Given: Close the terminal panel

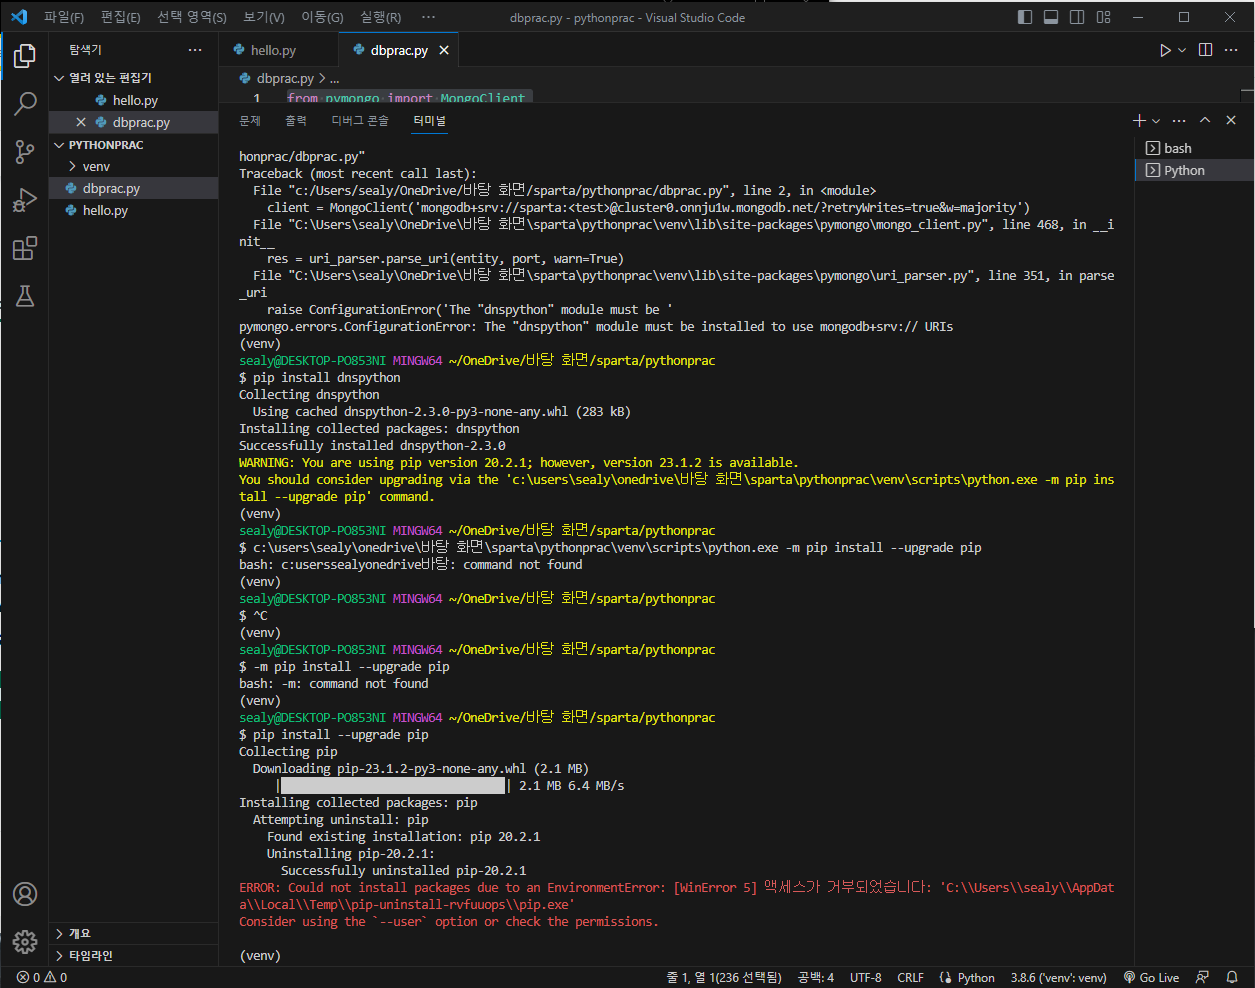Looking at the screenshot, I should click(1231, 121).
